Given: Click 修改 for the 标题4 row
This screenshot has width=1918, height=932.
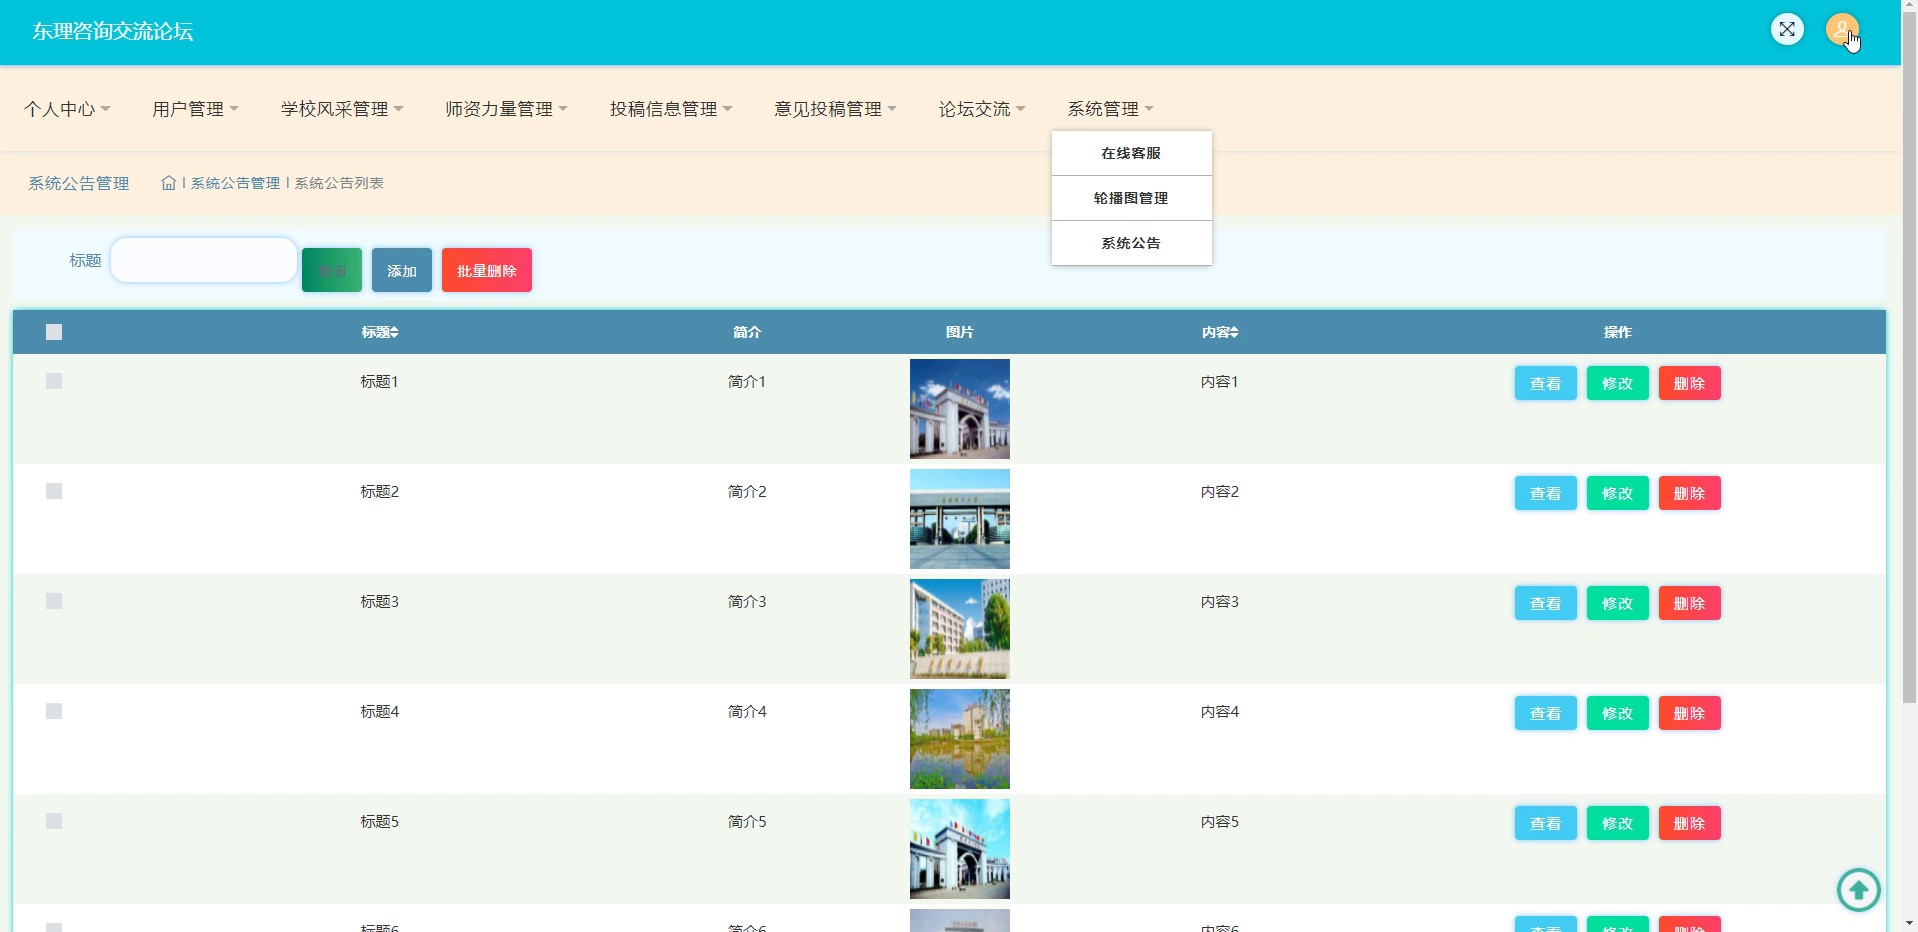Looking at the screenshot, I should [1617, 713].
